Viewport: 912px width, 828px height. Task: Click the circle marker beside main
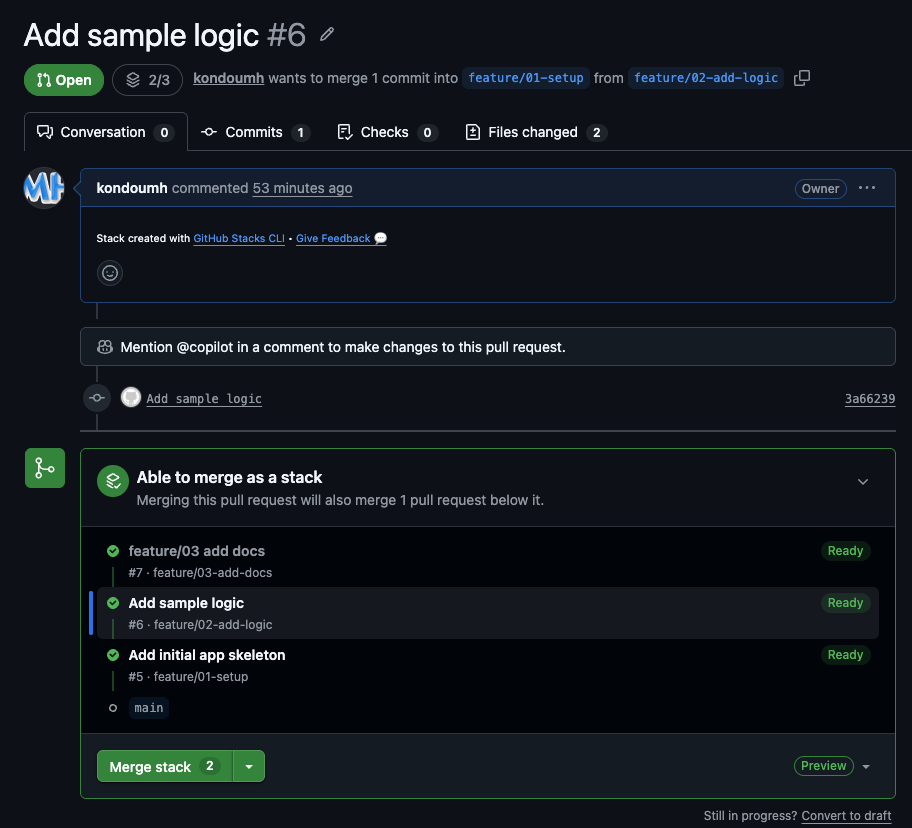point(113,708)
